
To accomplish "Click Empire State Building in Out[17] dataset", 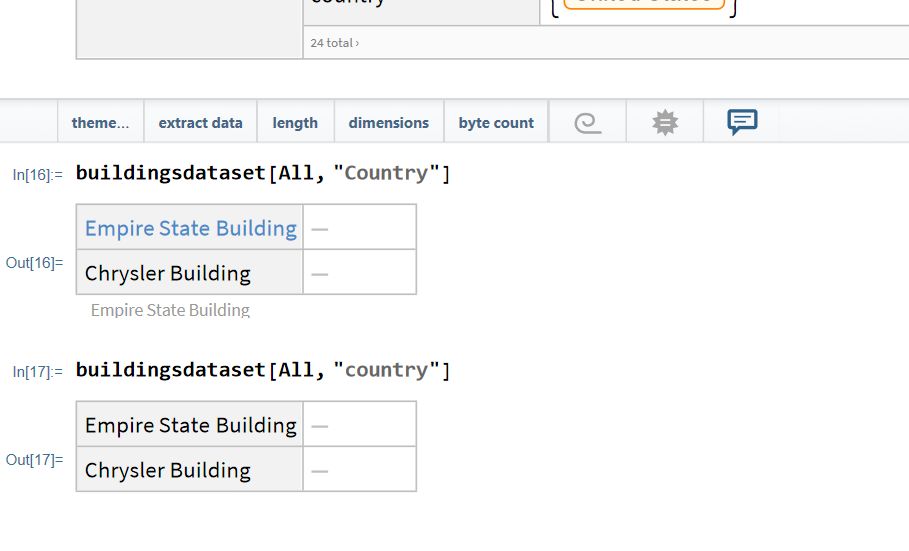I will [x=191, y=425].
